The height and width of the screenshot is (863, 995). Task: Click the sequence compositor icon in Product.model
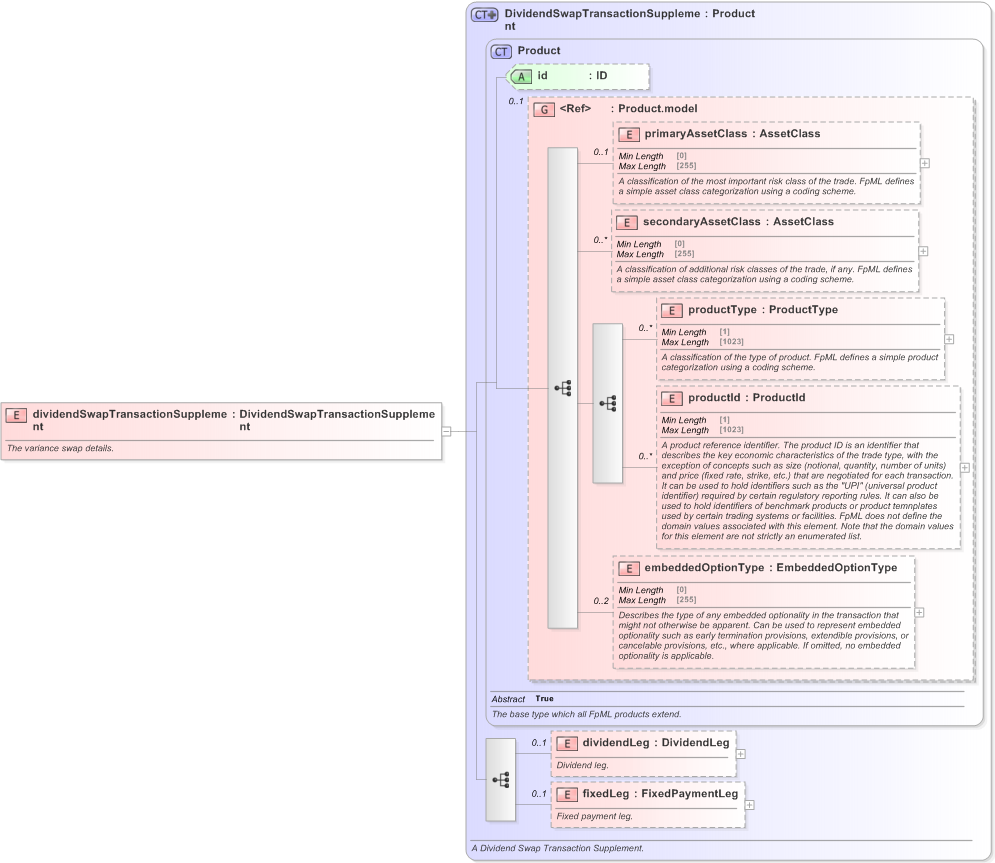coord(563,388)
